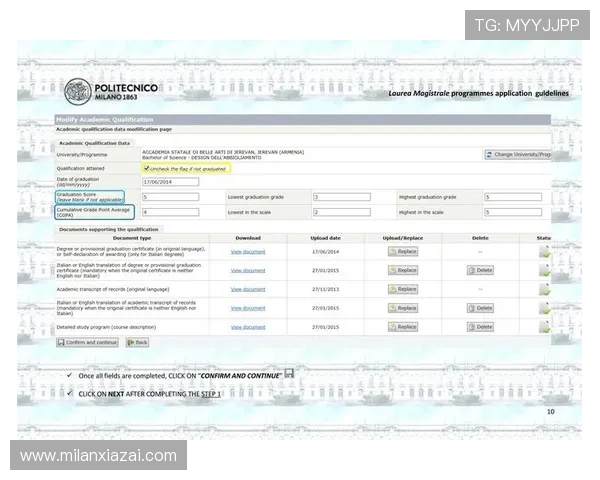Viewport: 600px width, 480px height.
Task: Click the Cumulative Grade Point Average field
Action: (x=170, y=212)
